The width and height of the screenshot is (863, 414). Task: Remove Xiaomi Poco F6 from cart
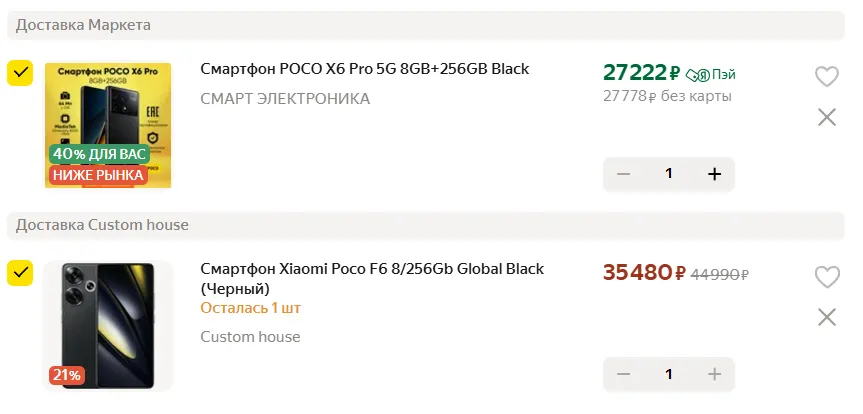click(x=826, y=317)
